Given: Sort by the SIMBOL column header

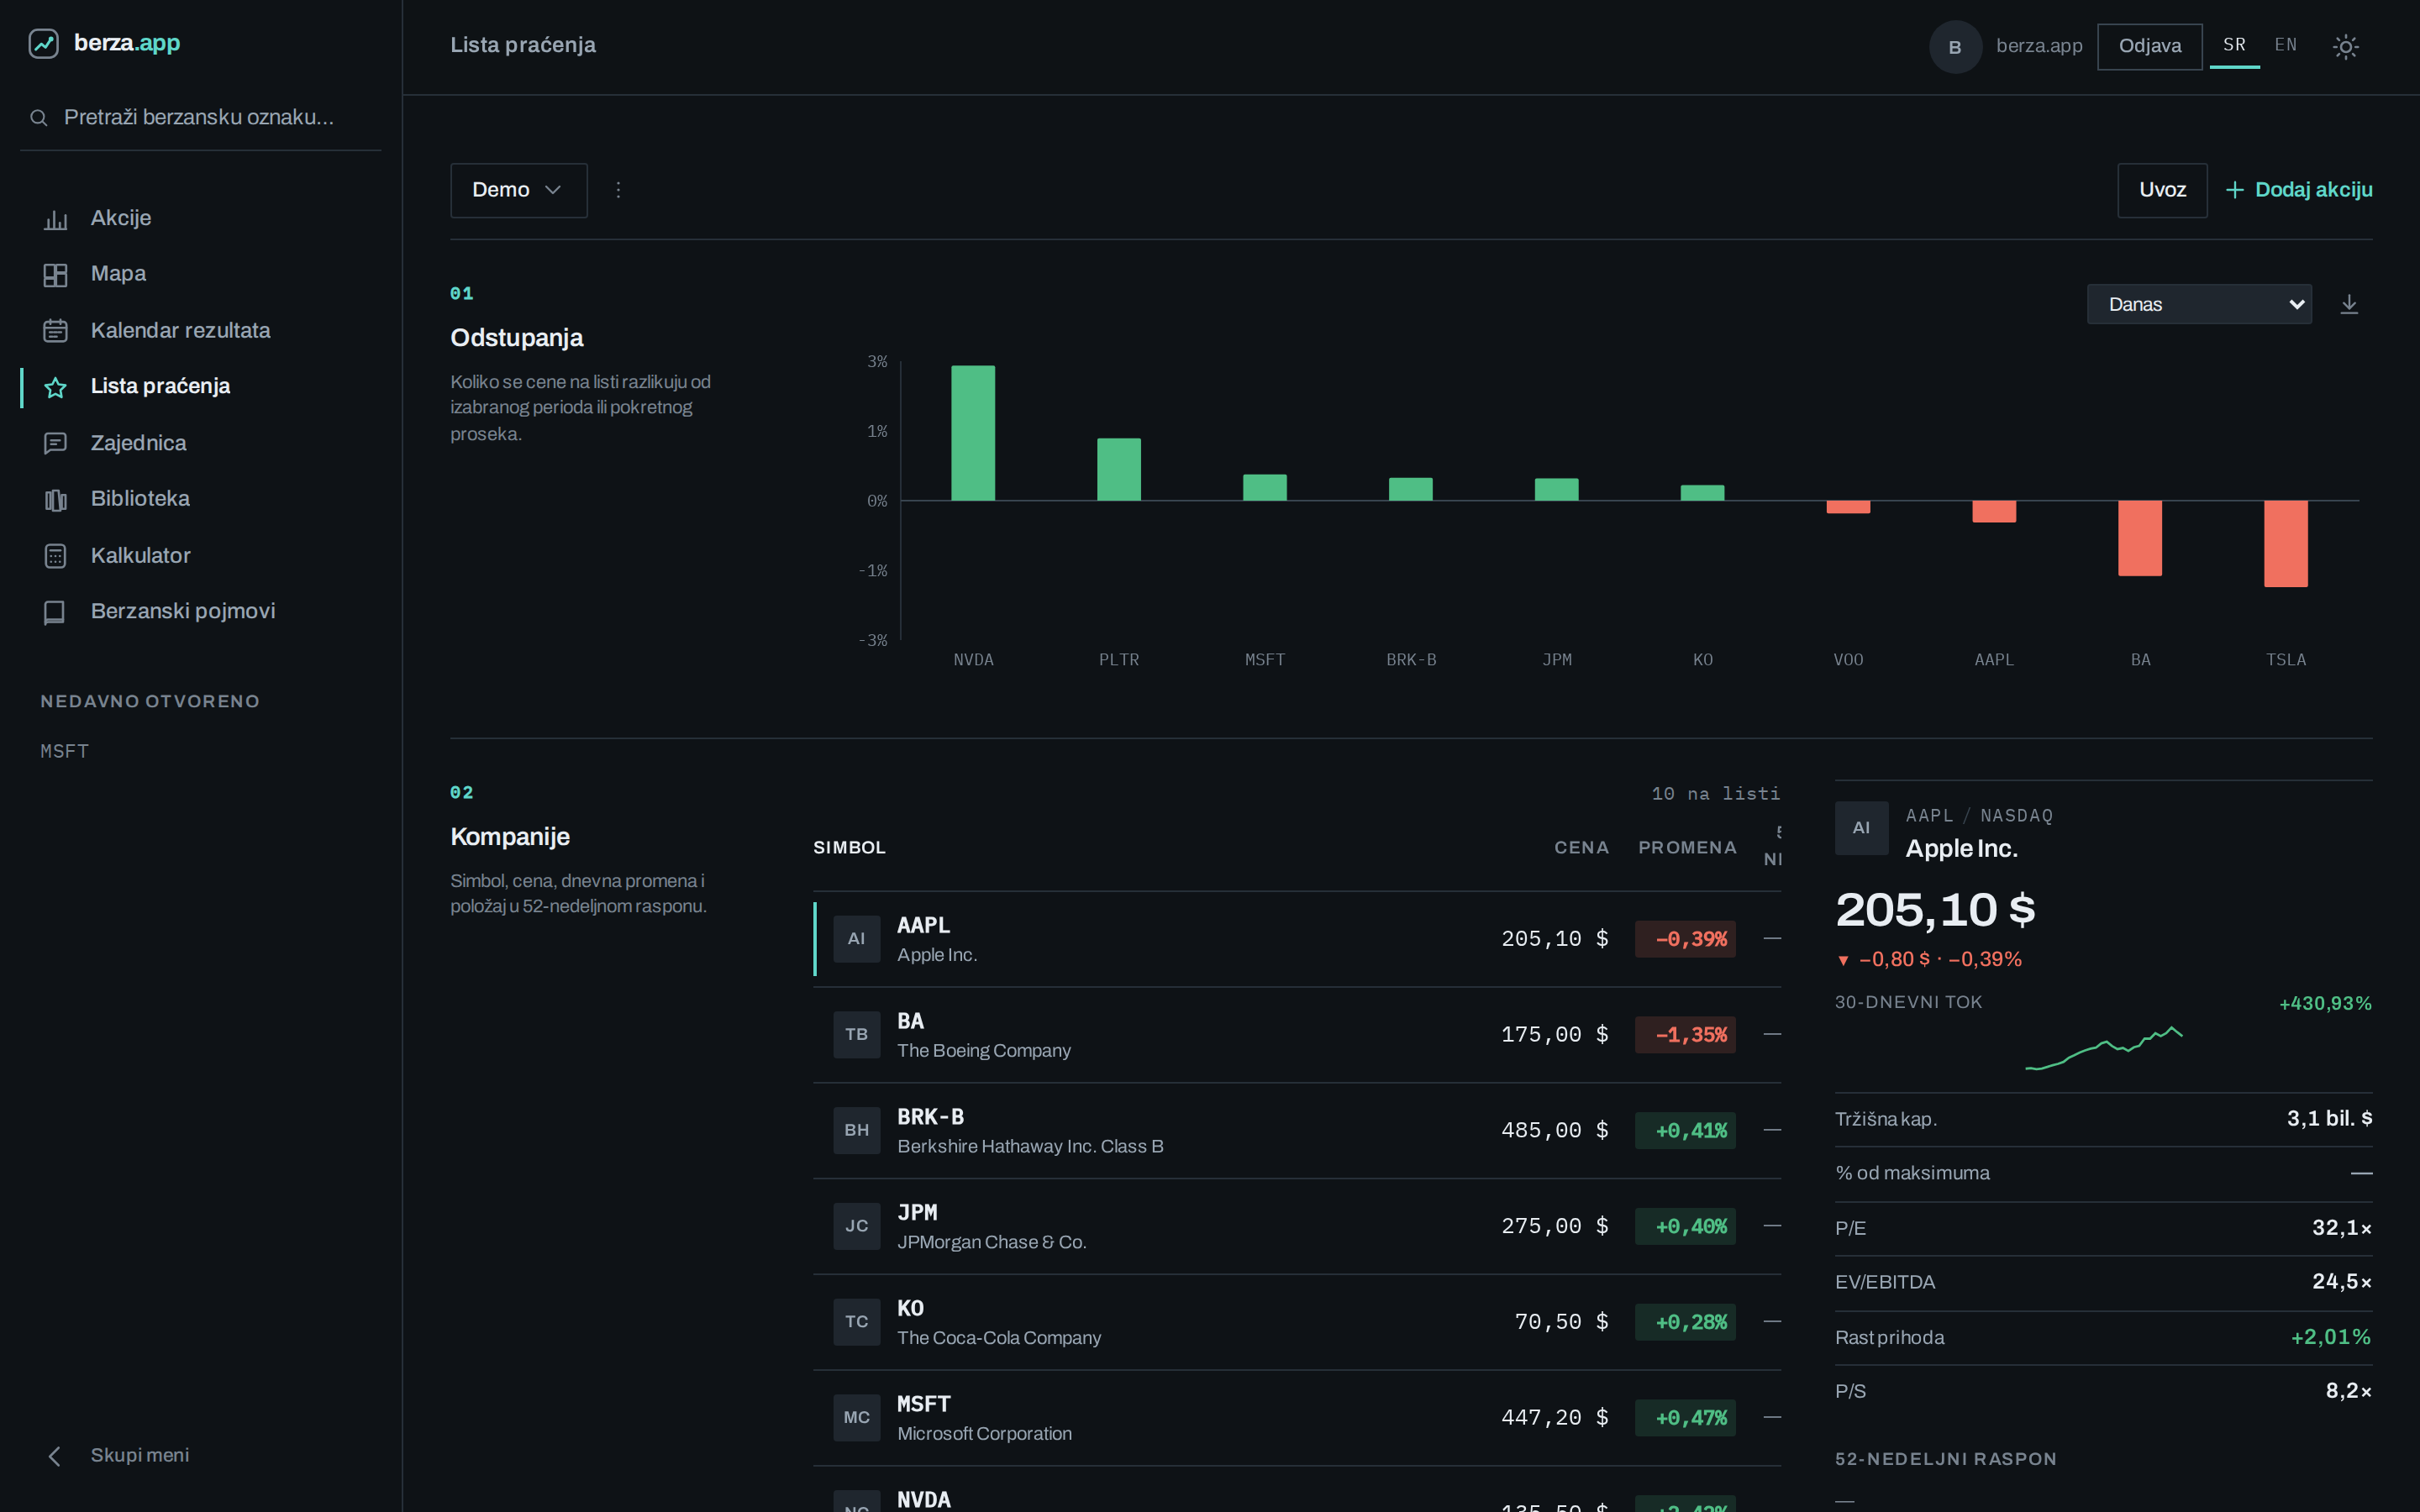Looking at the screenshot, I should coord(850,848).
